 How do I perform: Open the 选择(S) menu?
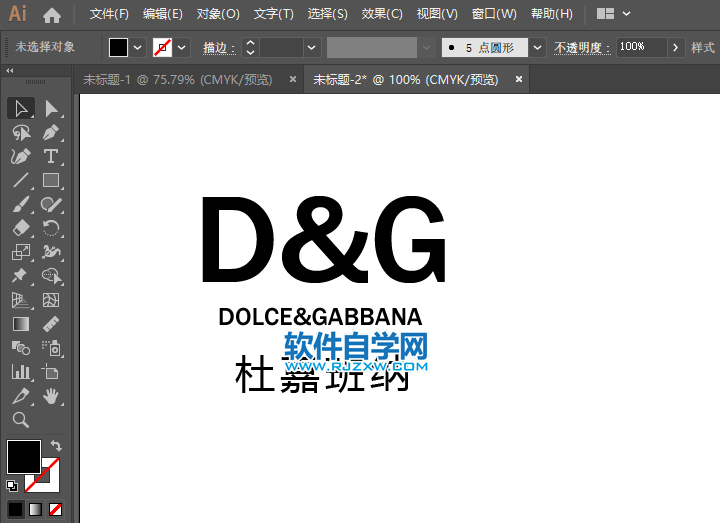[x=327, y=14]
